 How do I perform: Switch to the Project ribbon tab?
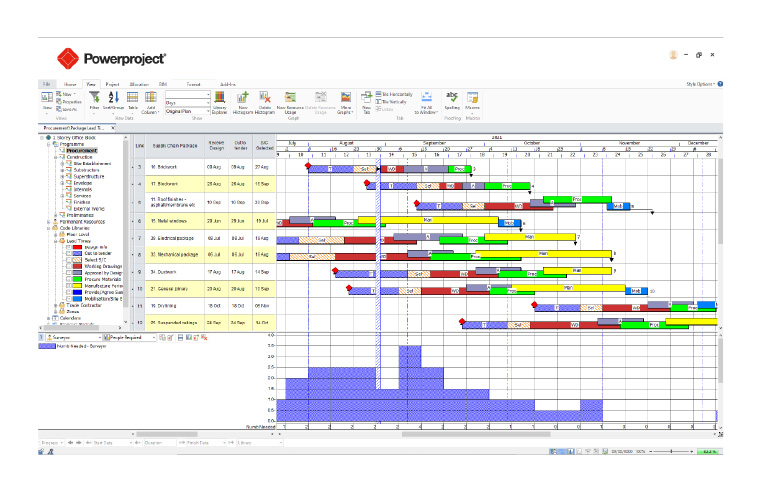(x=112, y=85)
